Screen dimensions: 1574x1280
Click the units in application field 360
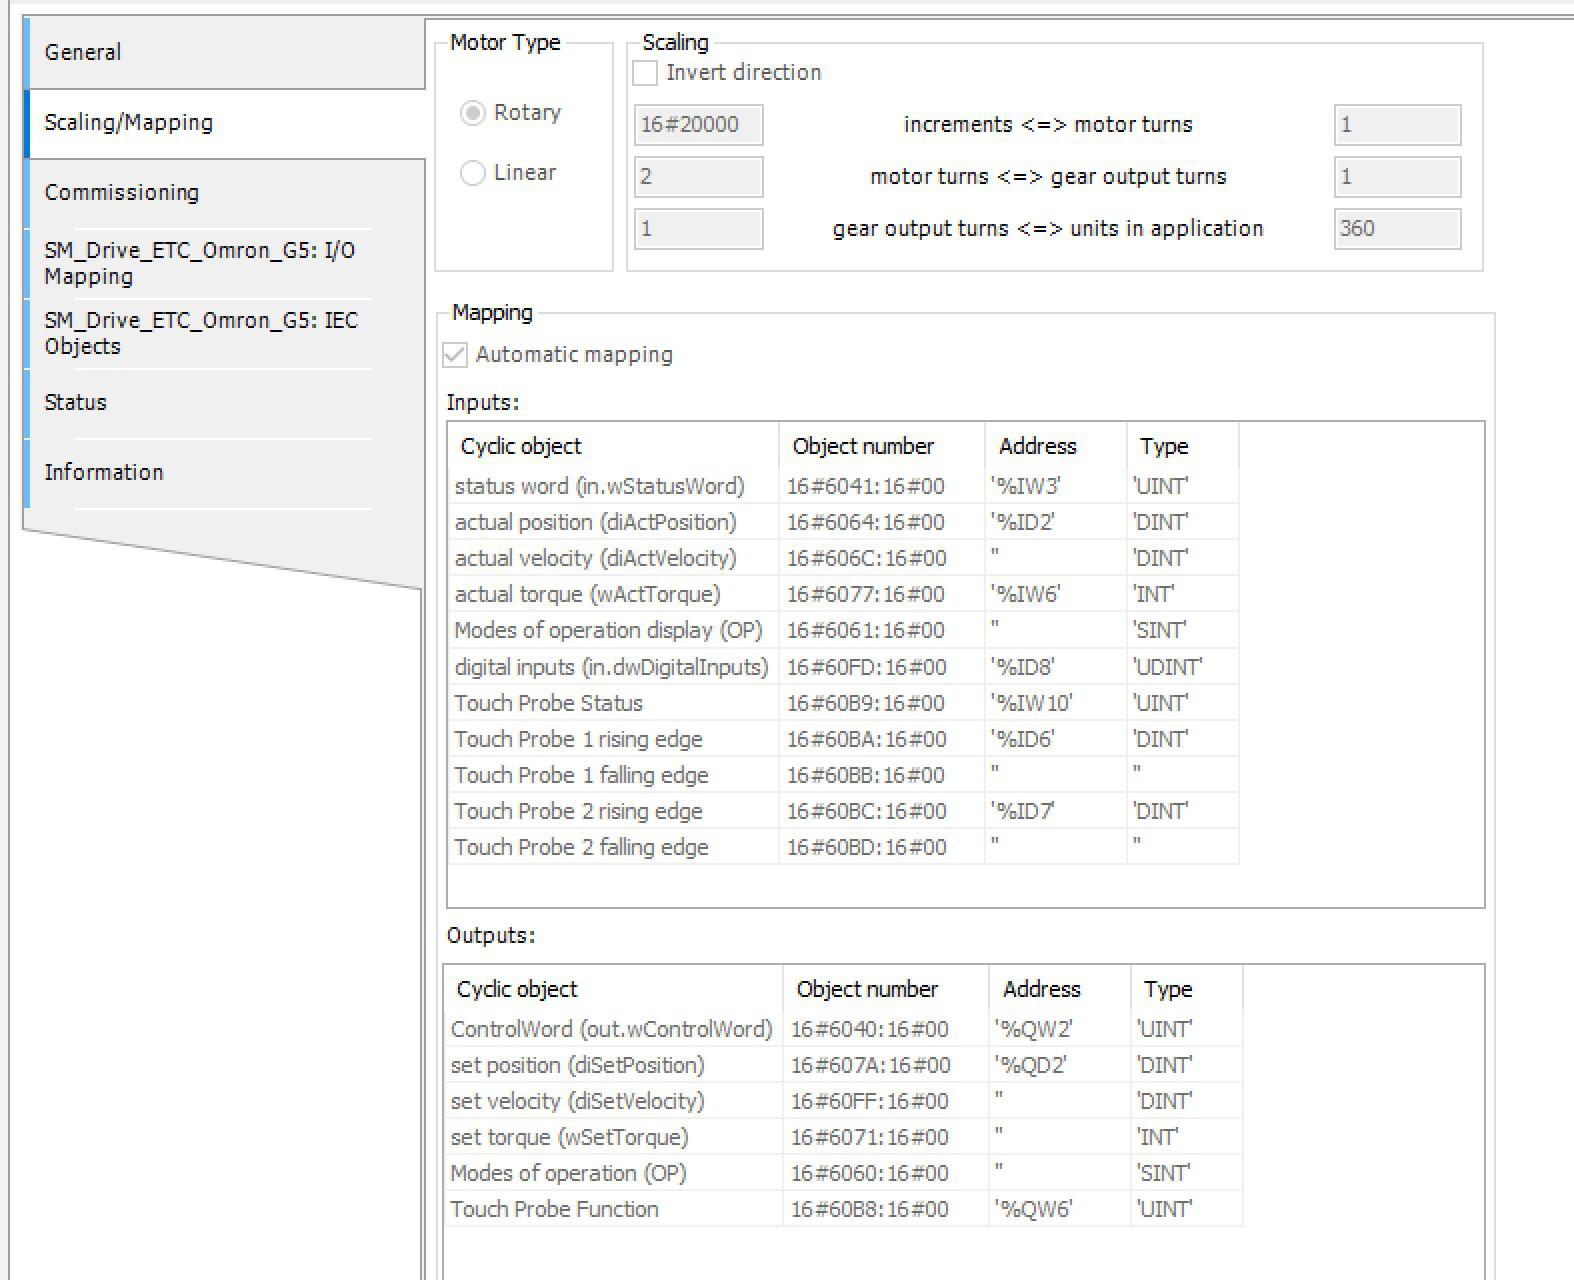coord(1396,229)
